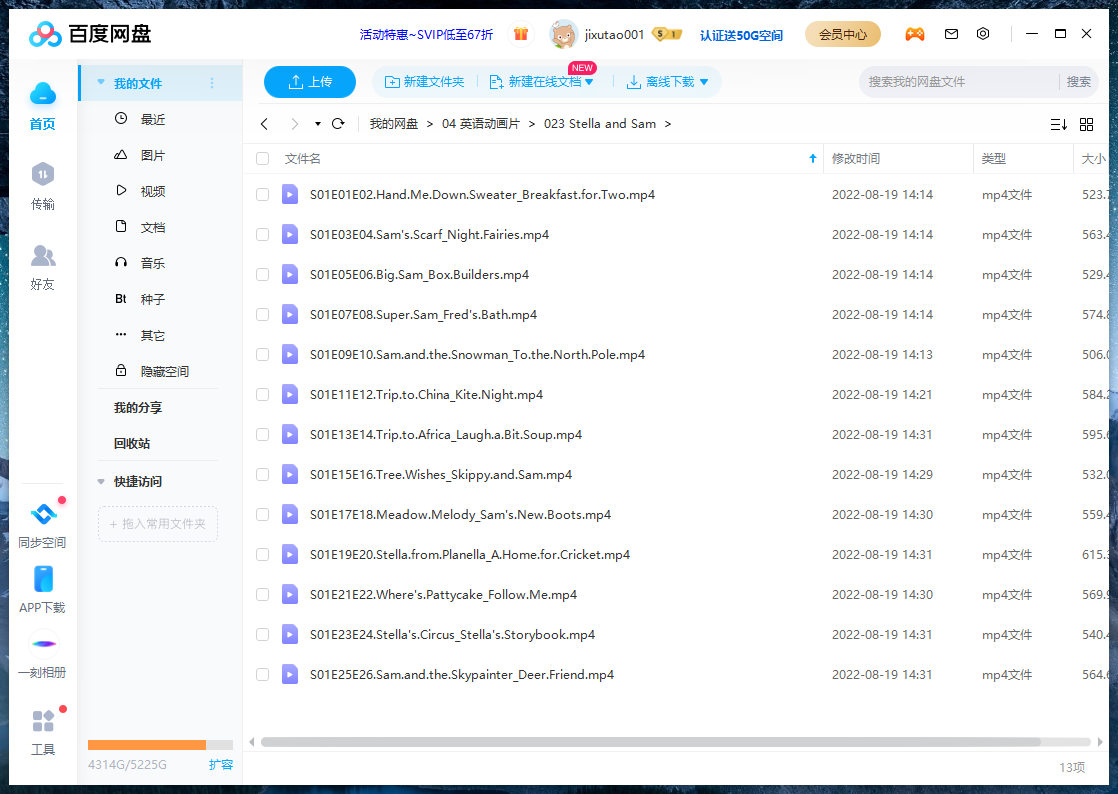Expand the 离线下载 dropdown arrow

pyautogui.click(x=704, y=82)
